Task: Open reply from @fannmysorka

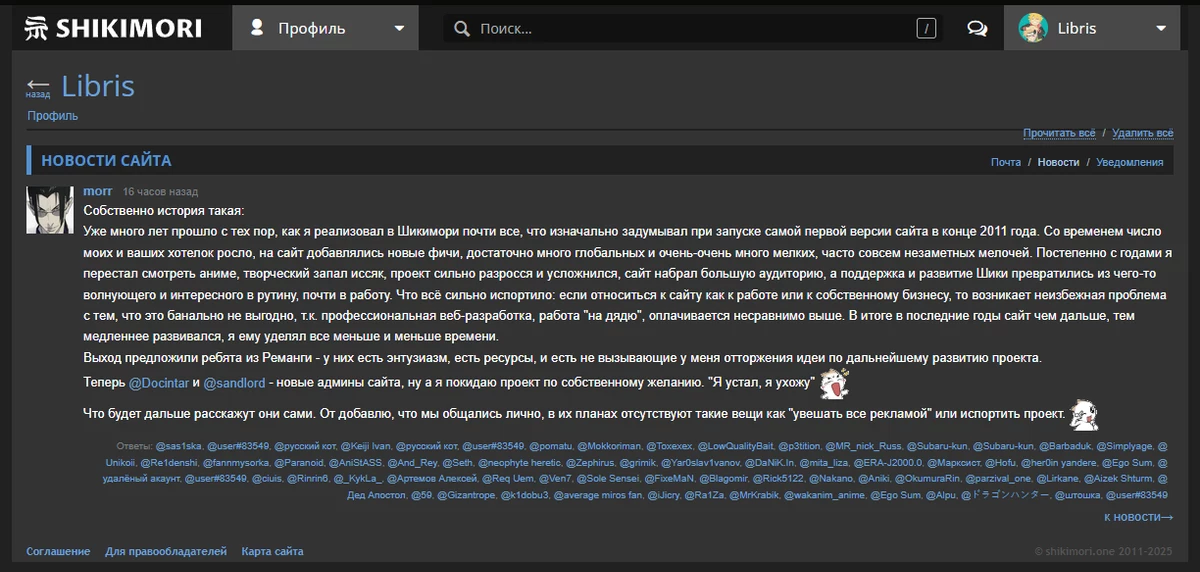Action: [235, 463]
